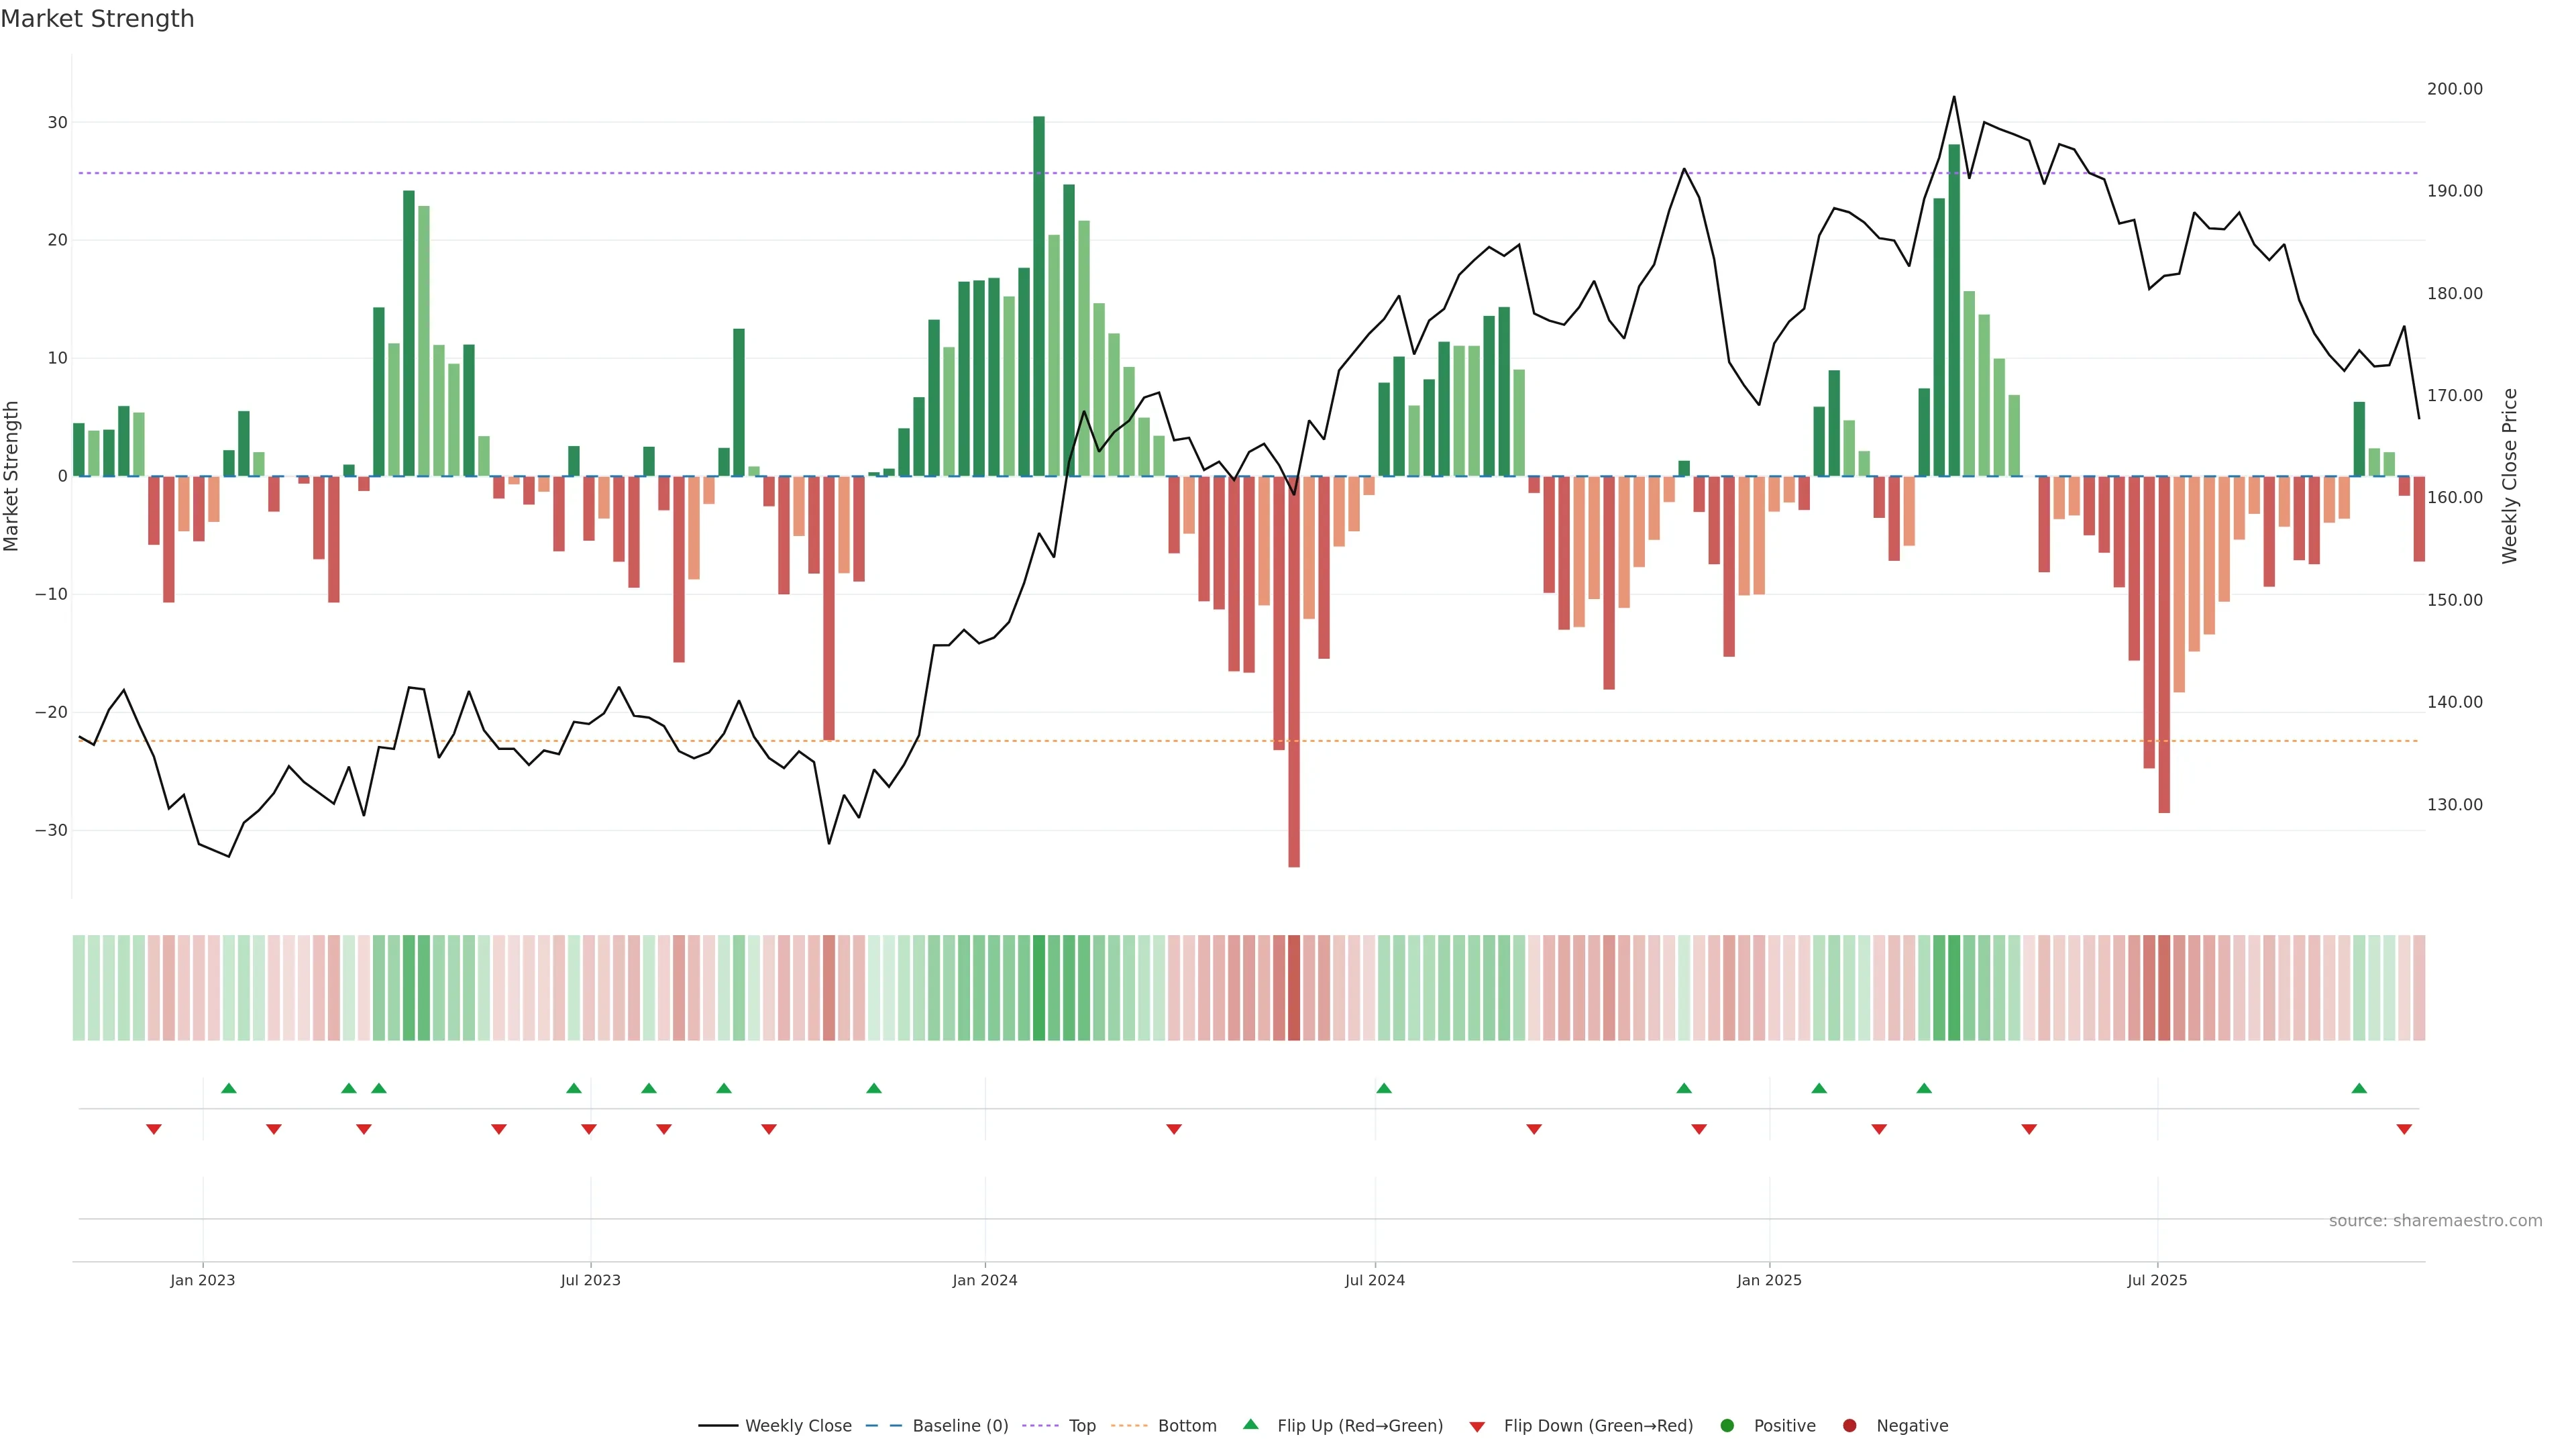Click first green flip-up marker after Jan 2023
This screenshot has height=1449, width=2576.
tap(229, 1088)
